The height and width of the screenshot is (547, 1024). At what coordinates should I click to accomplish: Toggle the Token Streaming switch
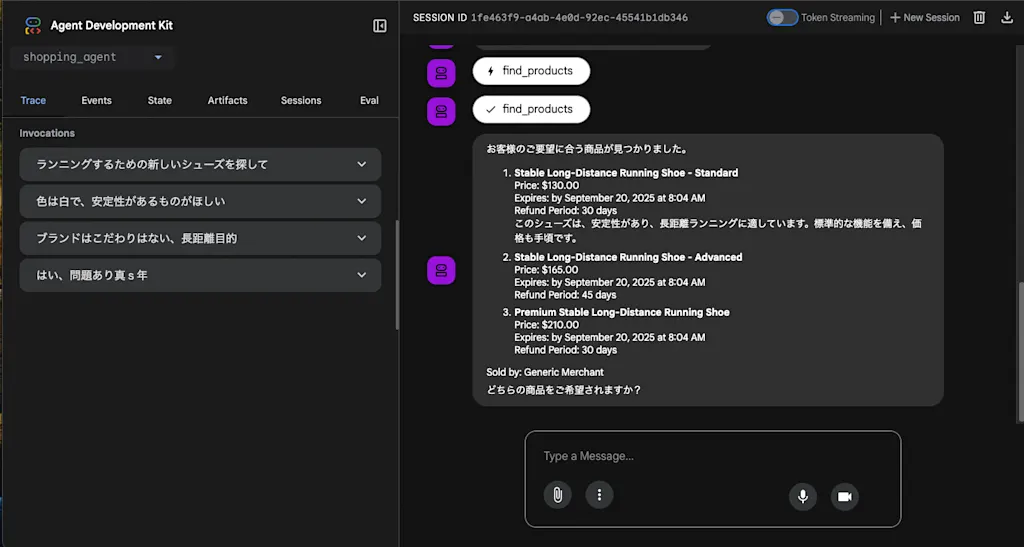pyautogui.click(x=782, y=18)
